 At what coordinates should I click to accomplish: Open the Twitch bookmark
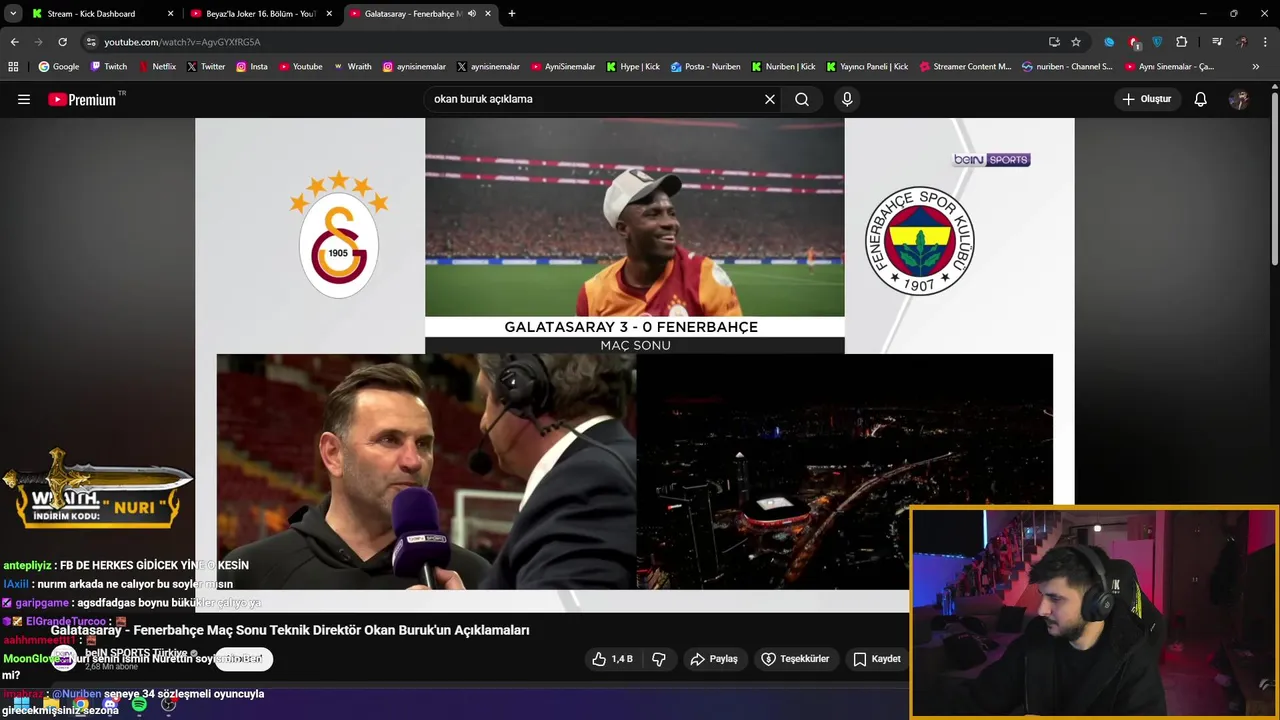(109, 67)
